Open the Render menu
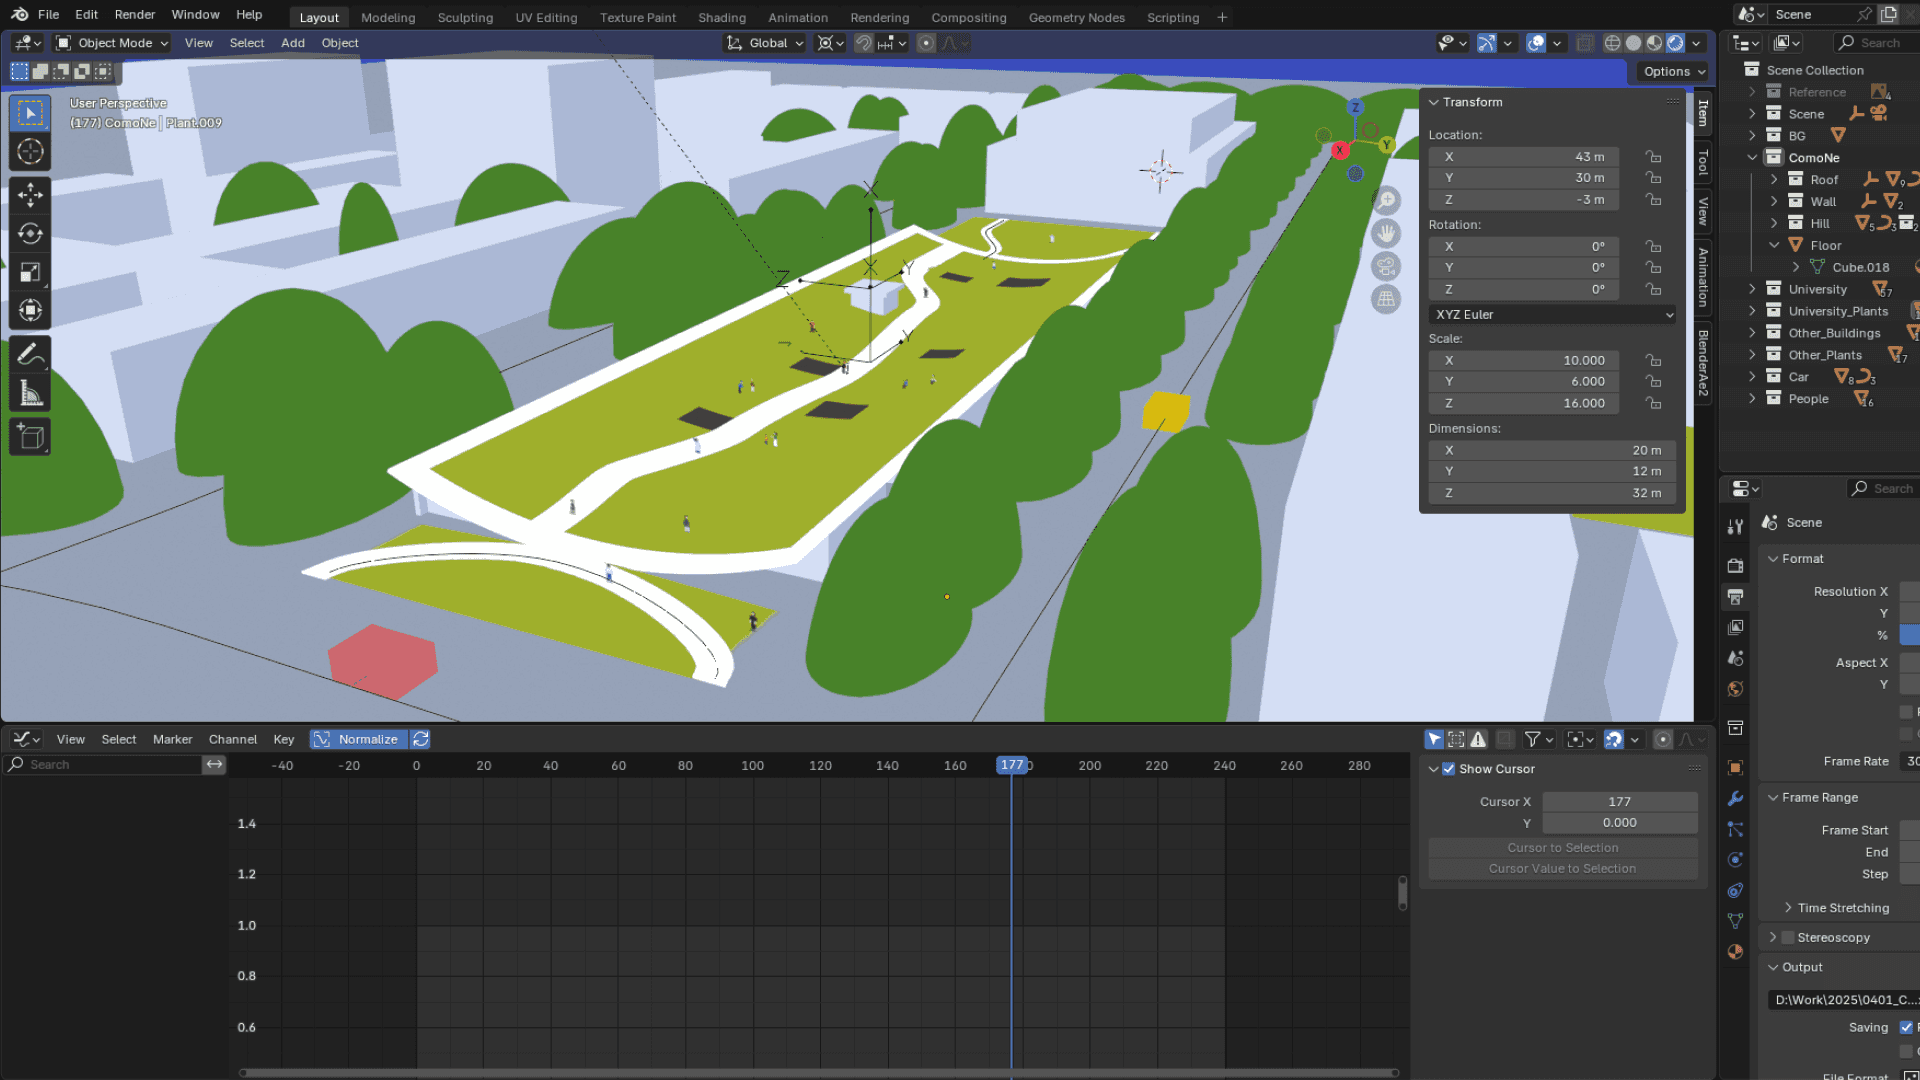The height and width of the screenshot is (1080, 1920). (x=135, y=15)
